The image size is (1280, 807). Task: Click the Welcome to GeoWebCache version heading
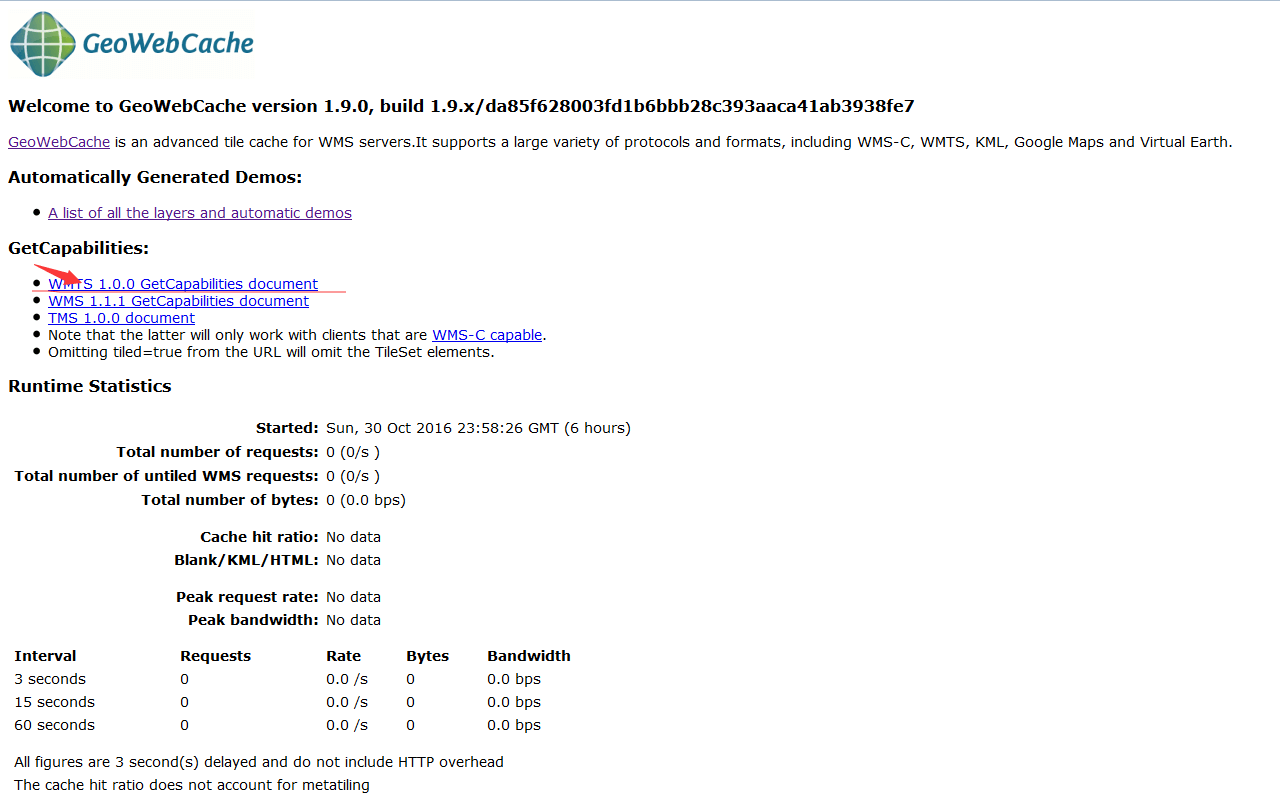(x=461, y=106)
